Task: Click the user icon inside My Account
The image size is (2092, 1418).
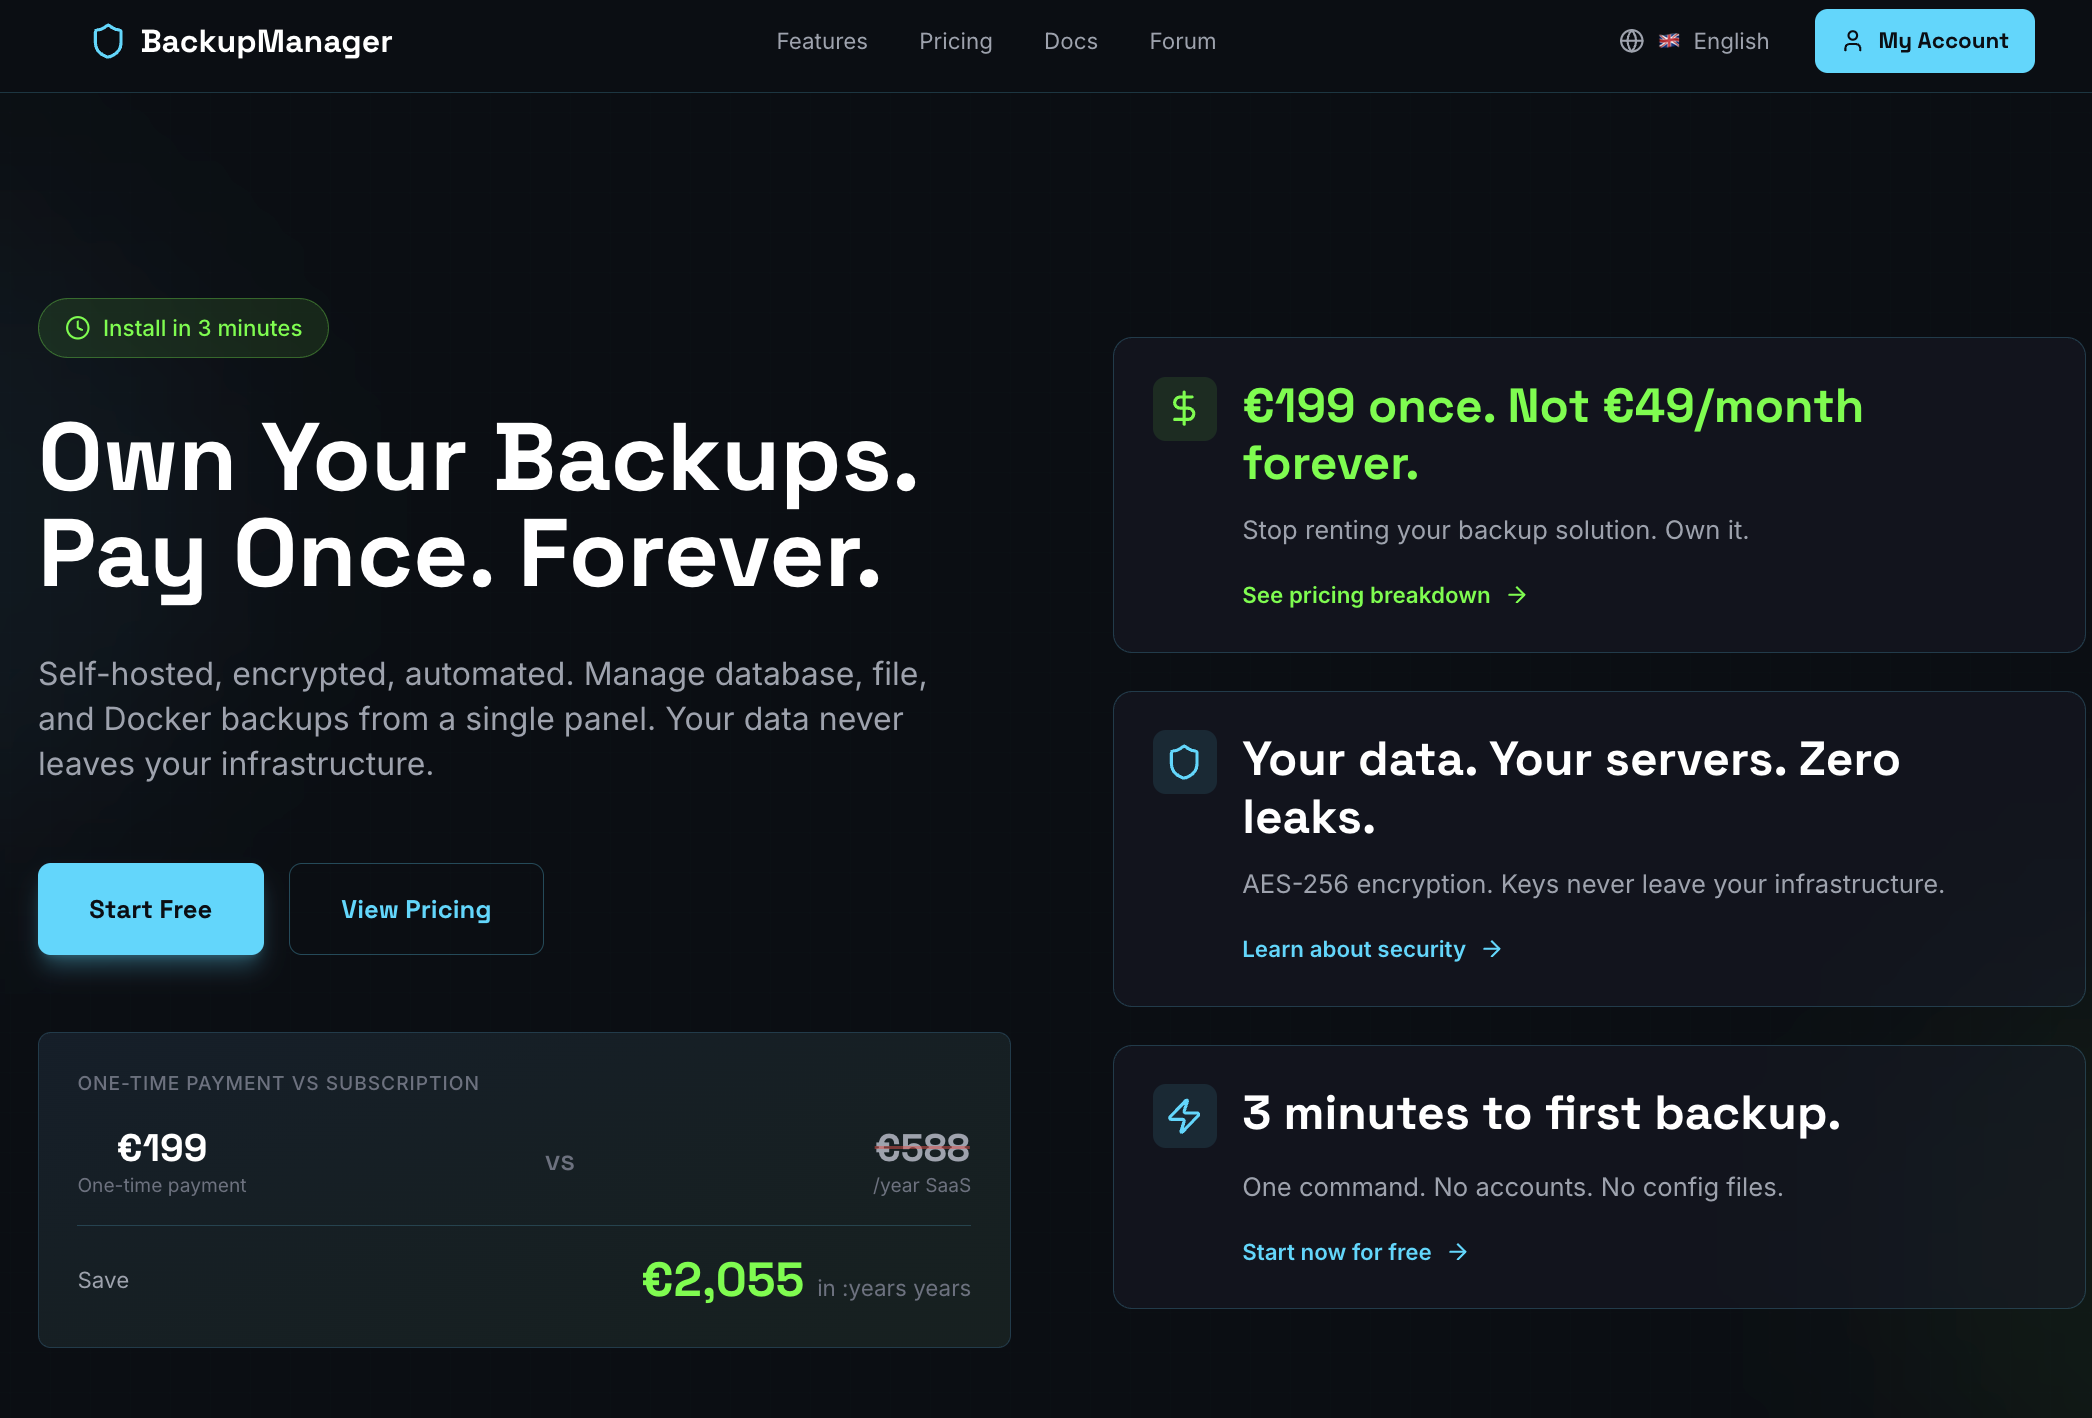Action: click(1854, 41)
